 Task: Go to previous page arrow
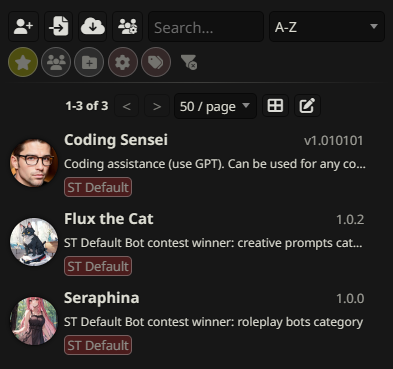pyautogui.click(x=127, y=106)
